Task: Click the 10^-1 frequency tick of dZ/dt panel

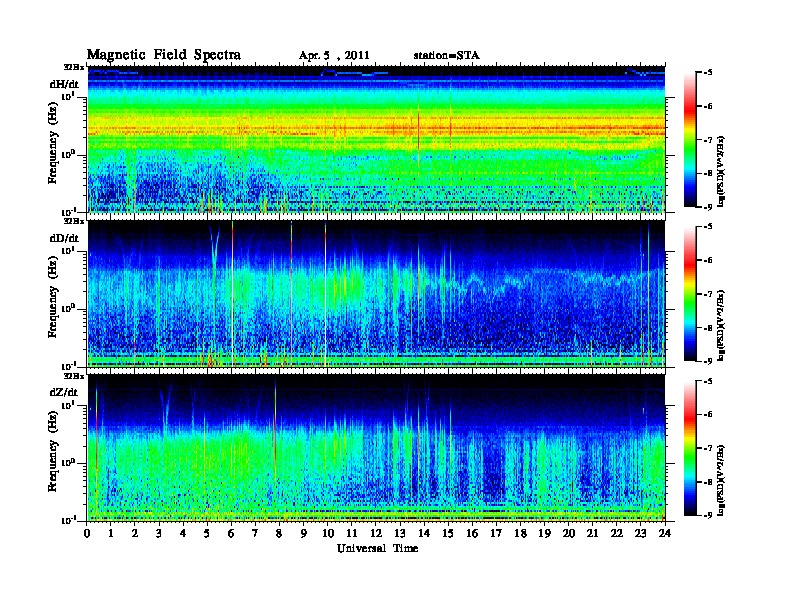Action: 68,520
